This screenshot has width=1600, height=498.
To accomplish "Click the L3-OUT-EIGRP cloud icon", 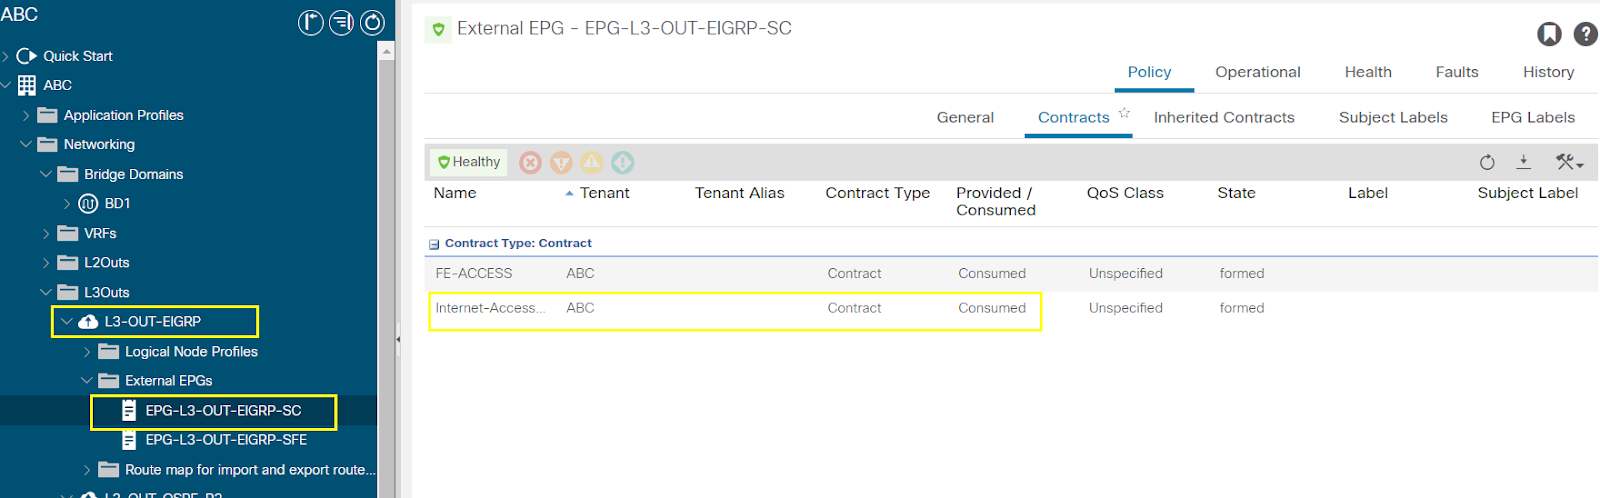I will 88,321.
